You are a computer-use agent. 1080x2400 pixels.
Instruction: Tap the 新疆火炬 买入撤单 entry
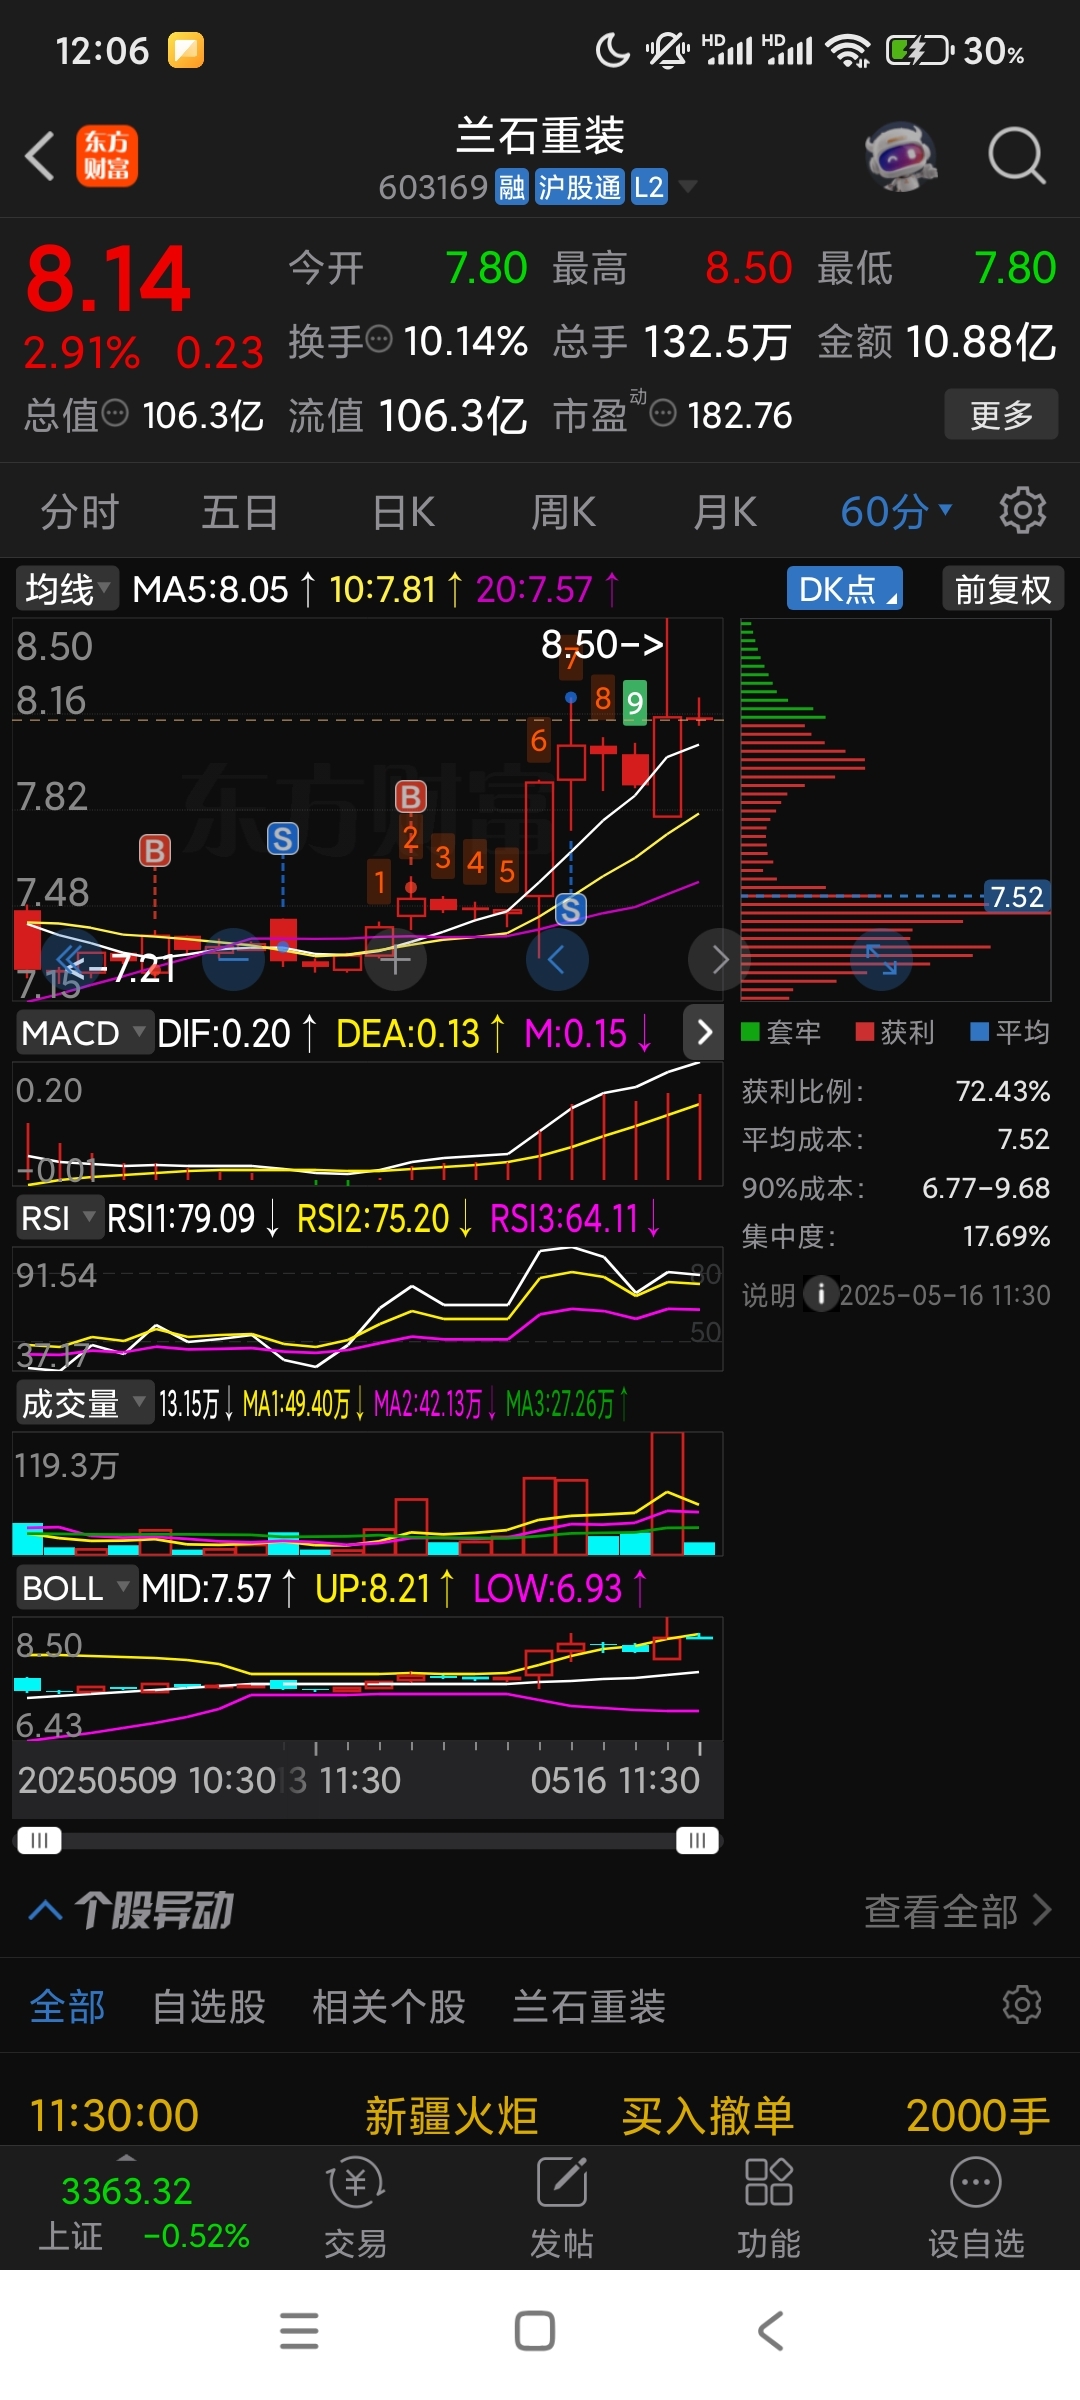tap(540, 2115)
